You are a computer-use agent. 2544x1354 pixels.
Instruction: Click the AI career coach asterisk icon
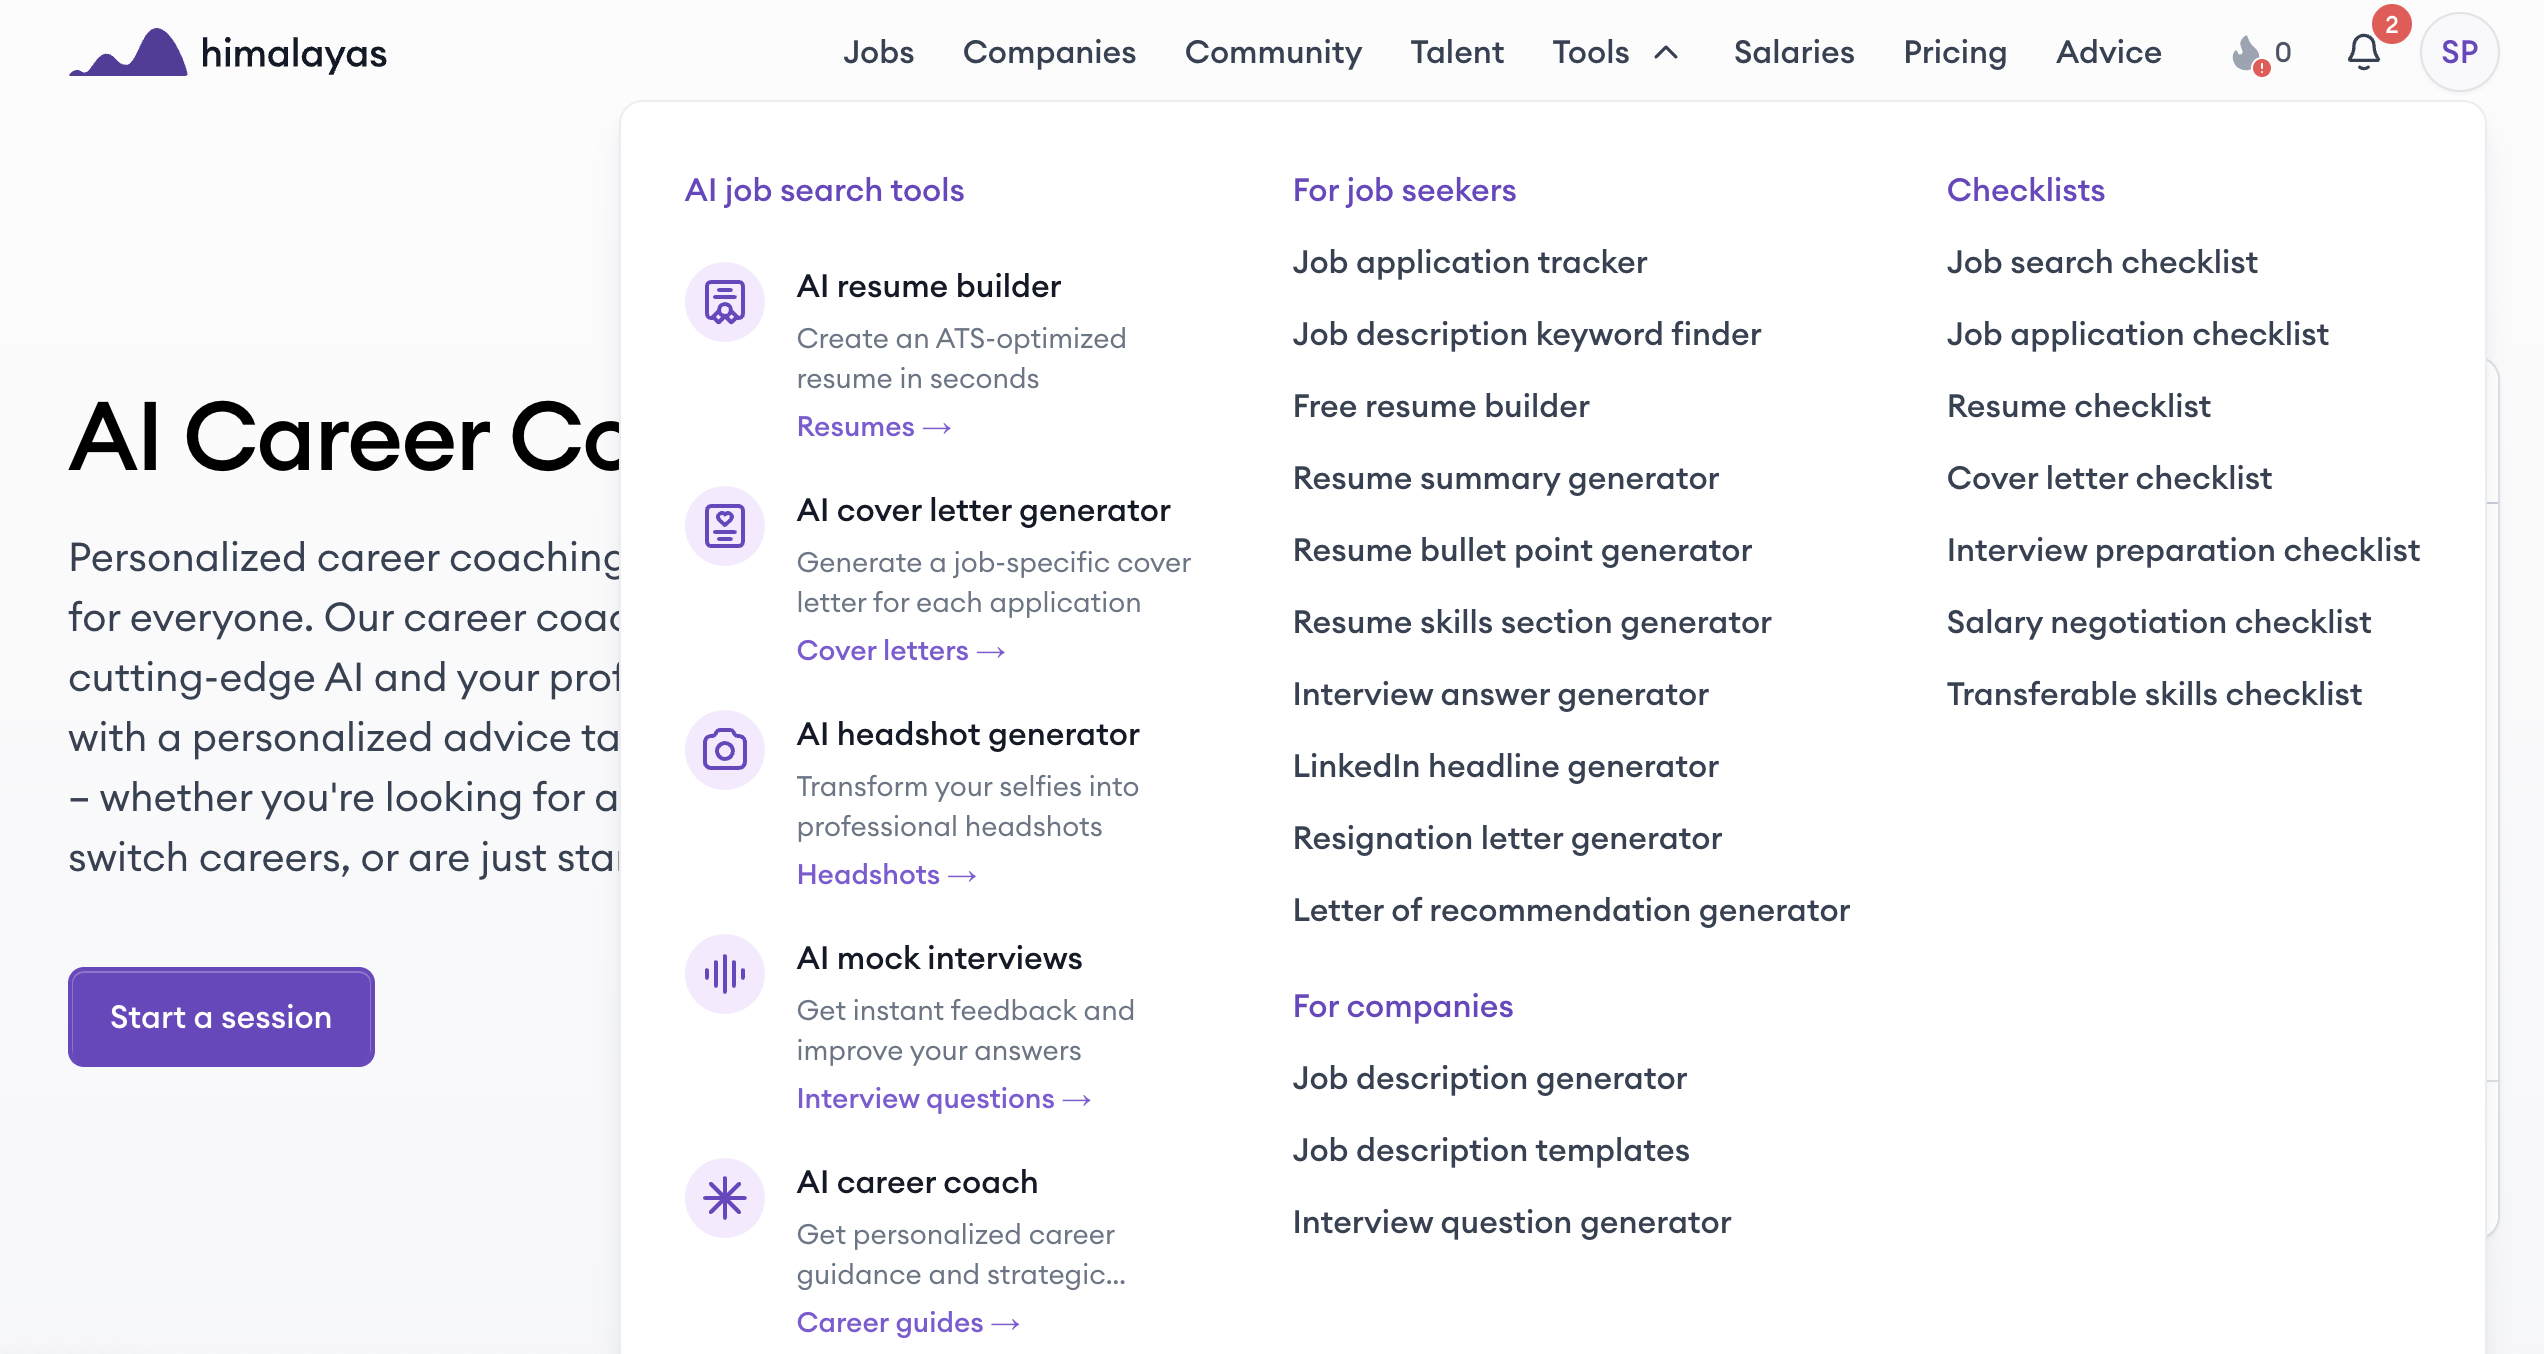click(724, 1198)
